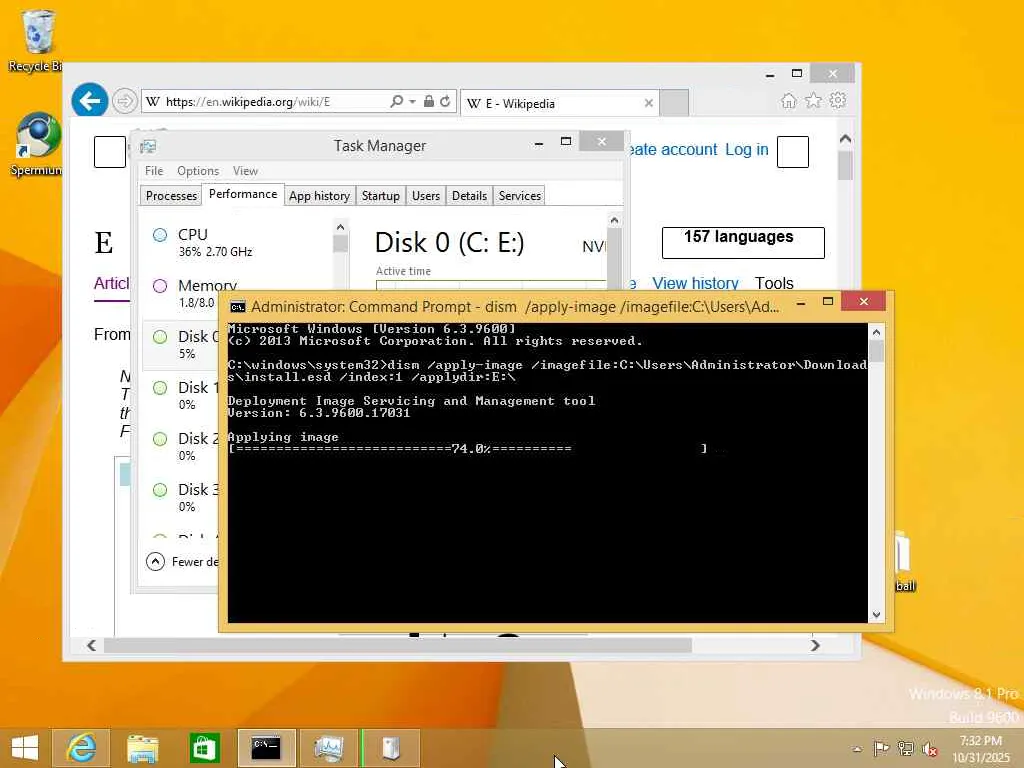Switch to the Services tab
Screen dimensions: 1024x768
coord(520,196)
